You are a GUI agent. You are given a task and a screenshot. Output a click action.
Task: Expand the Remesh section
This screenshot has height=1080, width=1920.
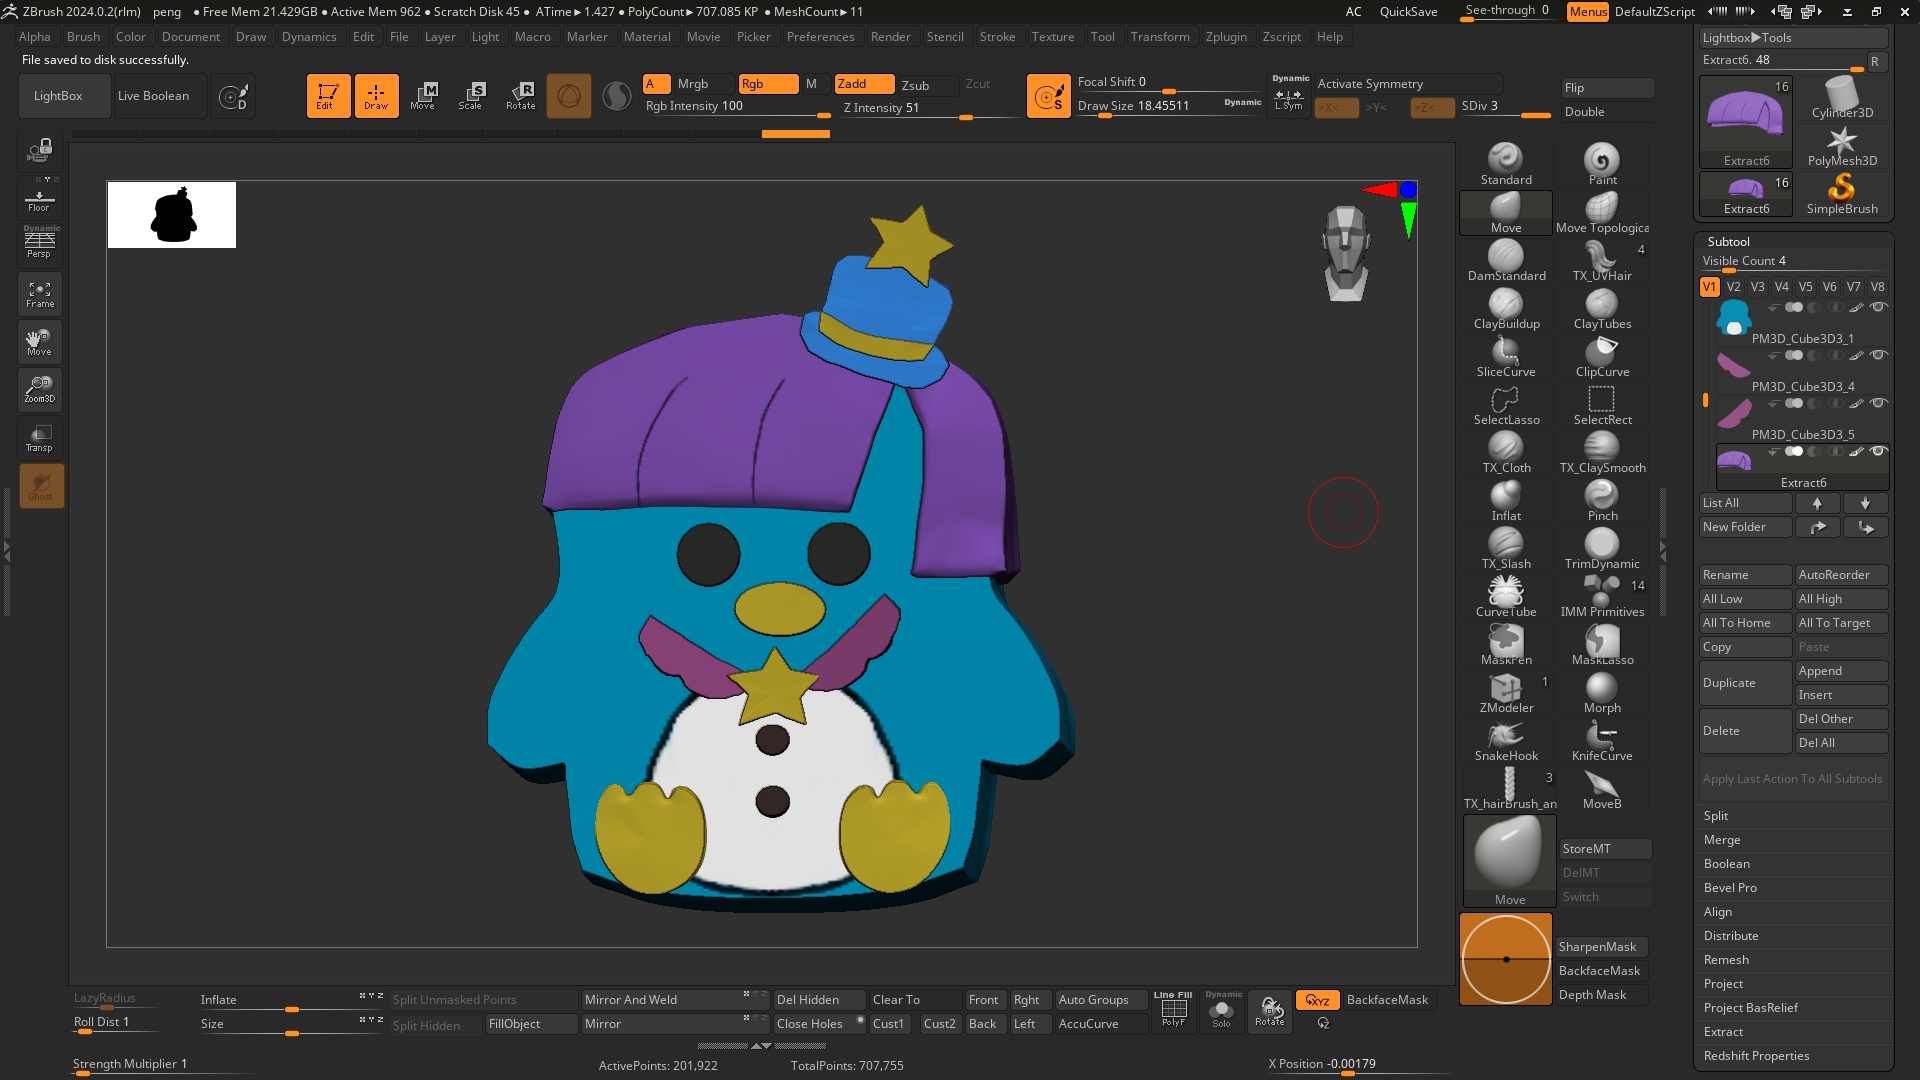pos(1727,960)
